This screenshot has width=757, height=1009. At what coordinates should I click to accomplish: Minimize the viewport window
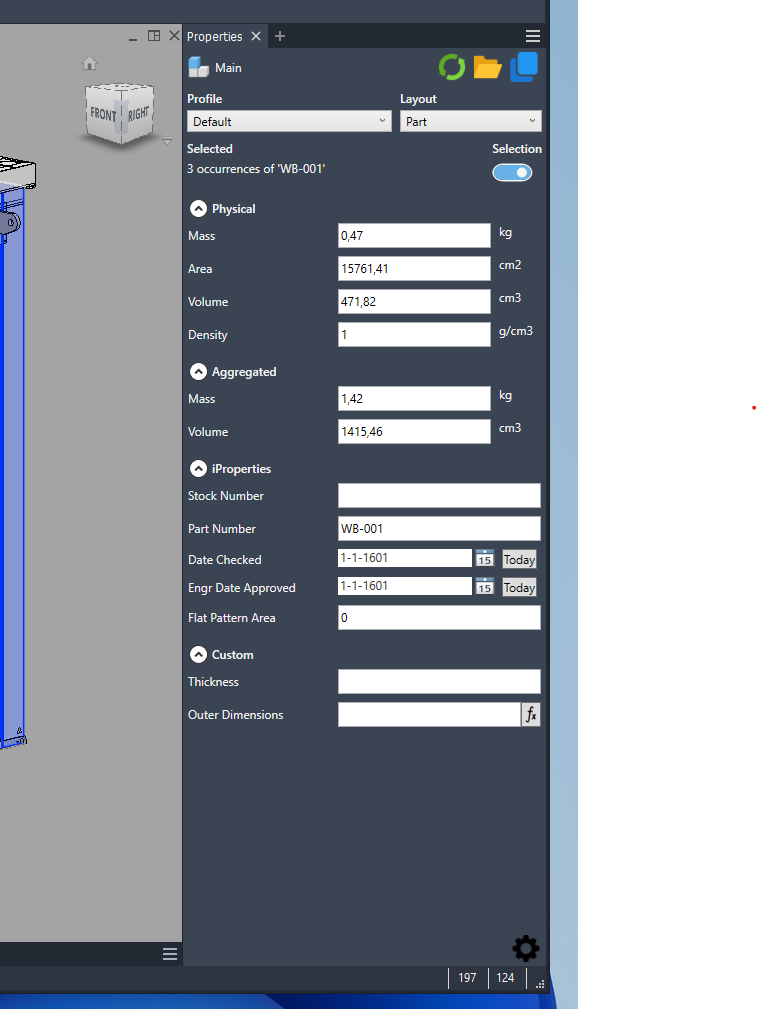click(x=133, y=37)
